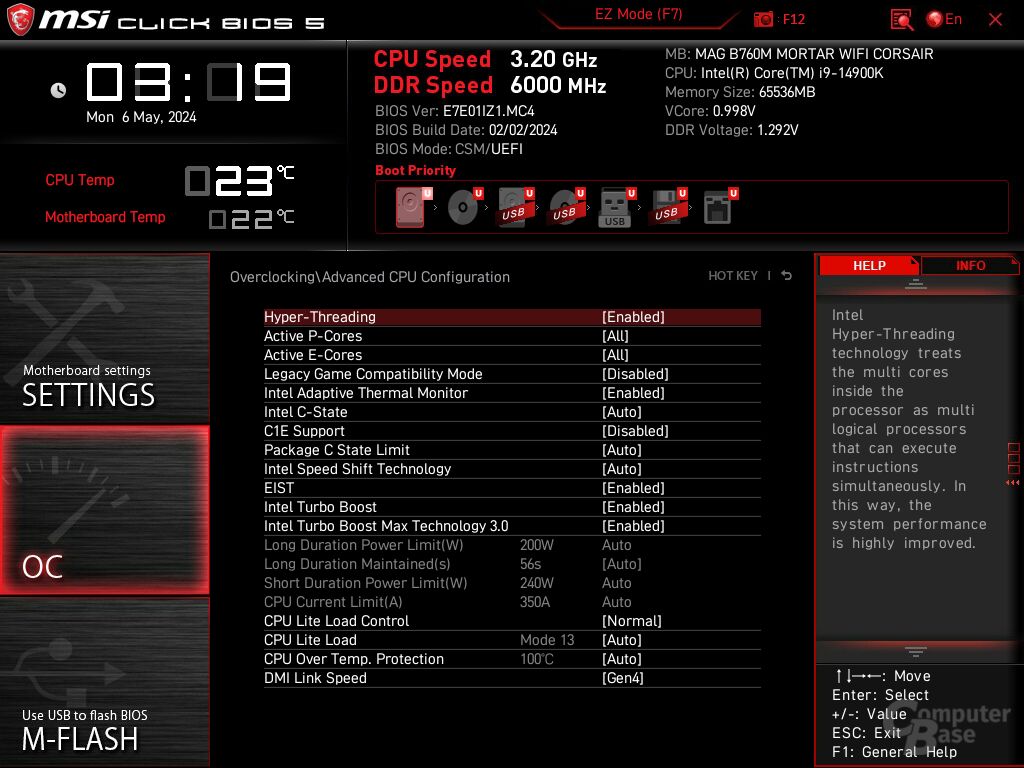1024x768 pixels.
Task: Click the VCore 0.998V reading
Action: tap(710, 111)
